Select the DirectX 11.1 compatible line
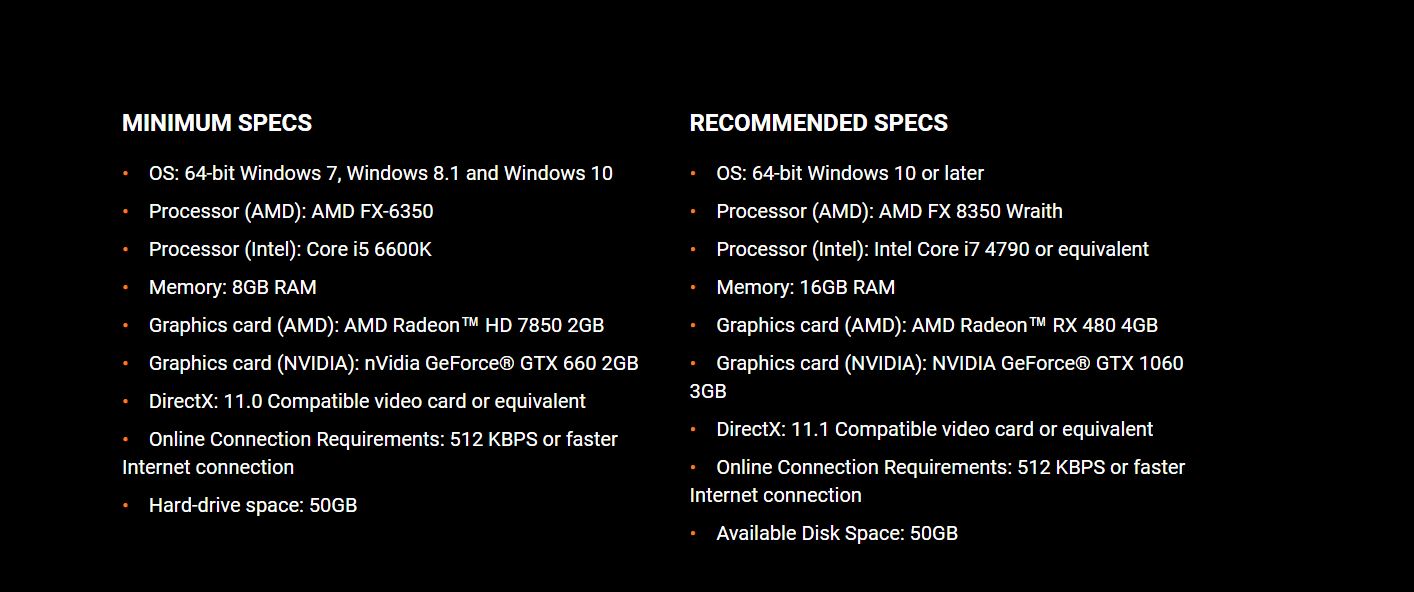The image size is (1414, 592). (935, 429)
